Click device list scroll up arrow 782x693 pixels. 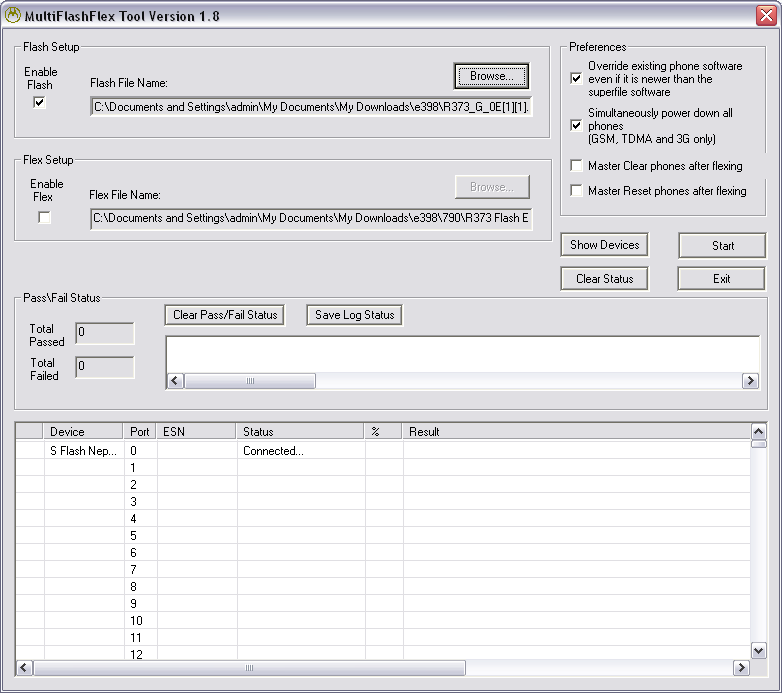tap(759, 431)
